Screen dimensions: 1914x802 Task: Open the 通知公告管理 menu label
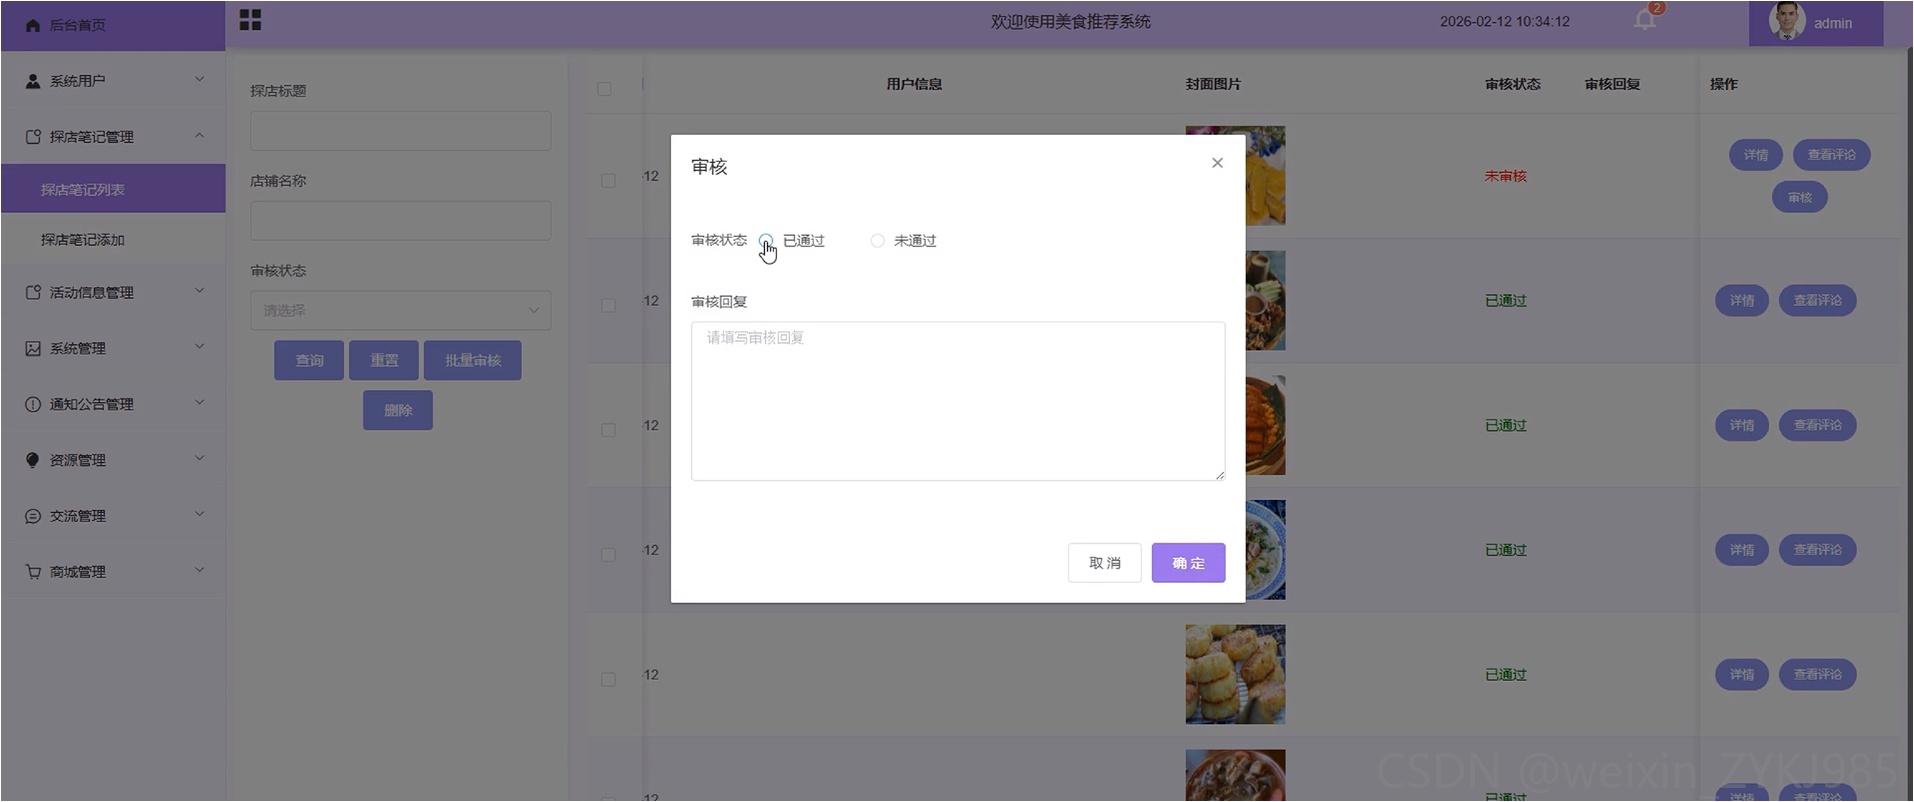click(91, 405)
